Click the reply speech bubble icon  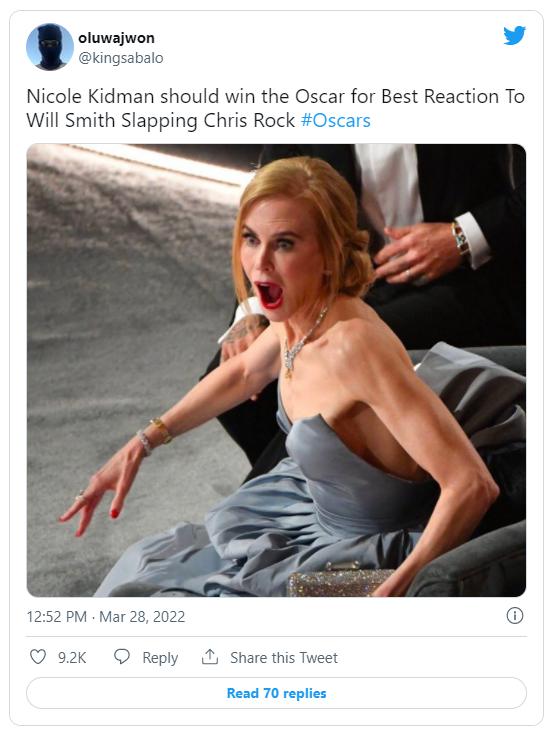[x=122, y=657]
